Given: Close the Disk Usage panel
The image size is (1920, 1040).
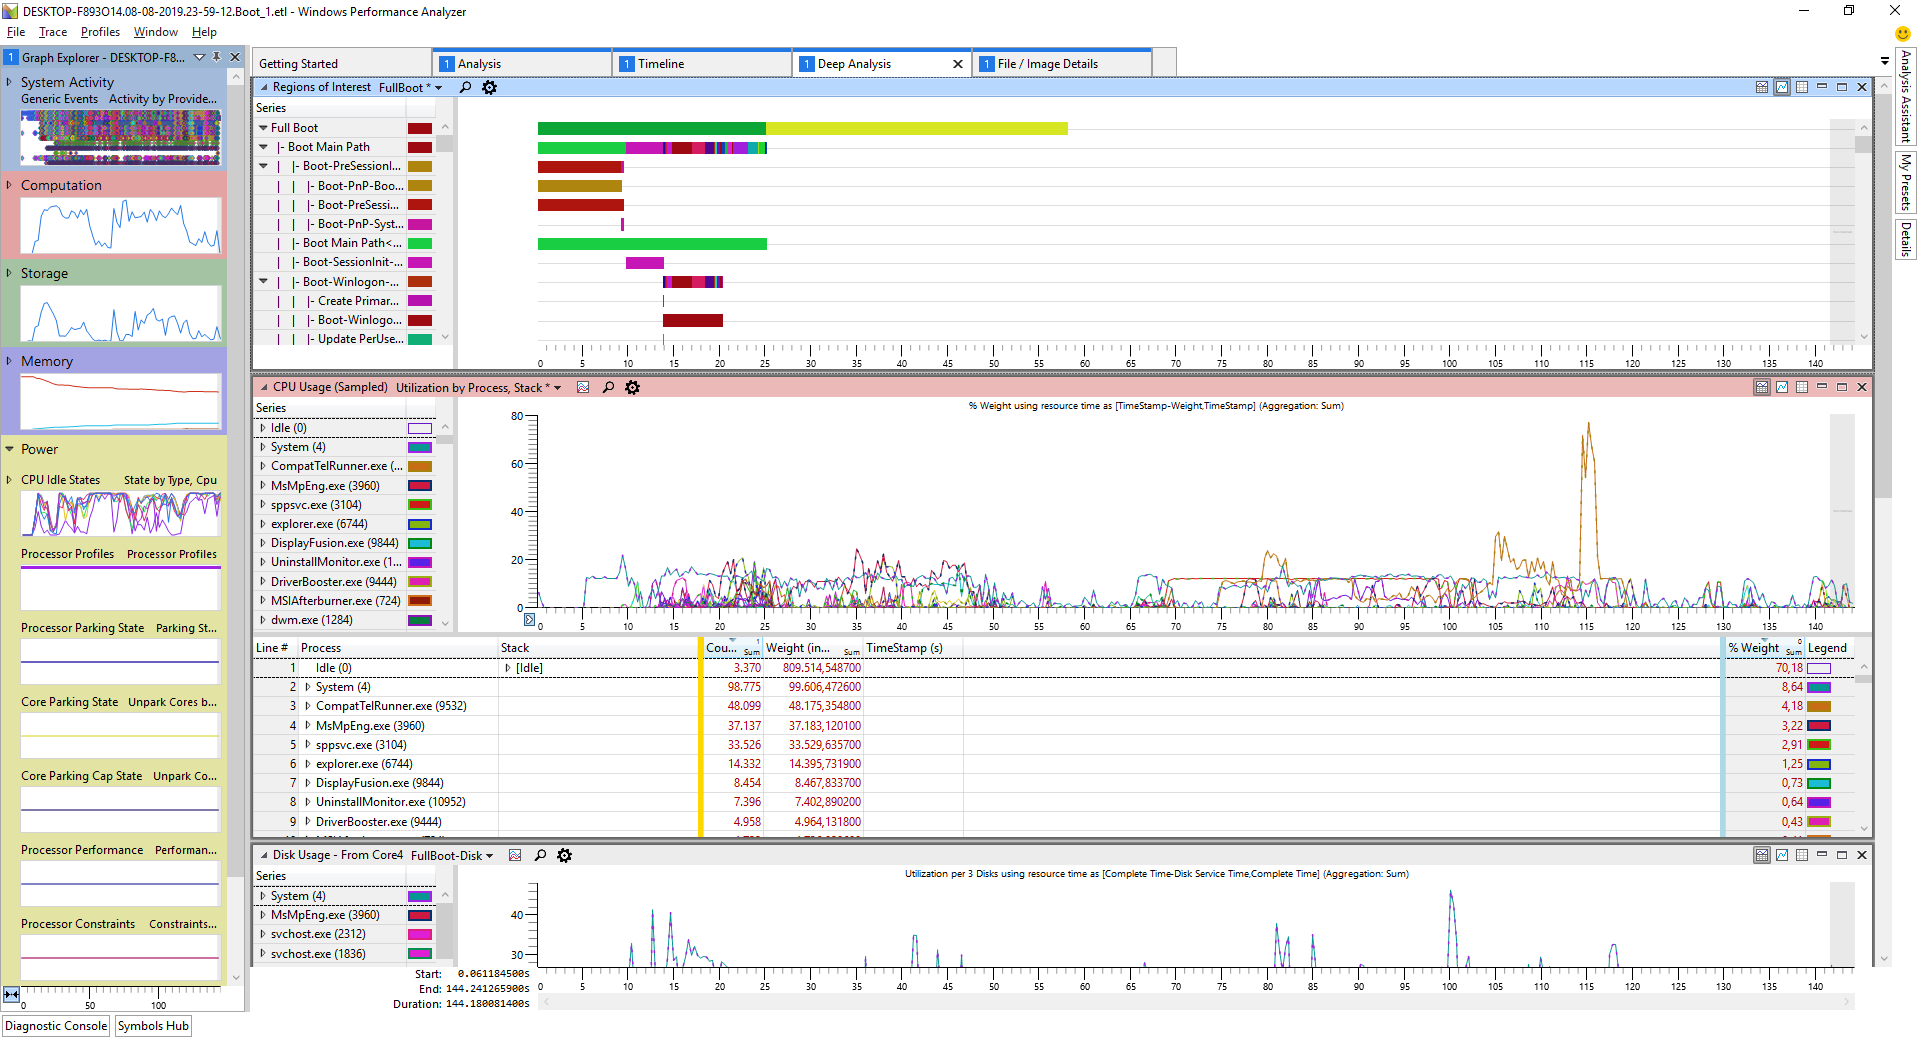Looking at the screenshot, I should [x=1862, y=856].
